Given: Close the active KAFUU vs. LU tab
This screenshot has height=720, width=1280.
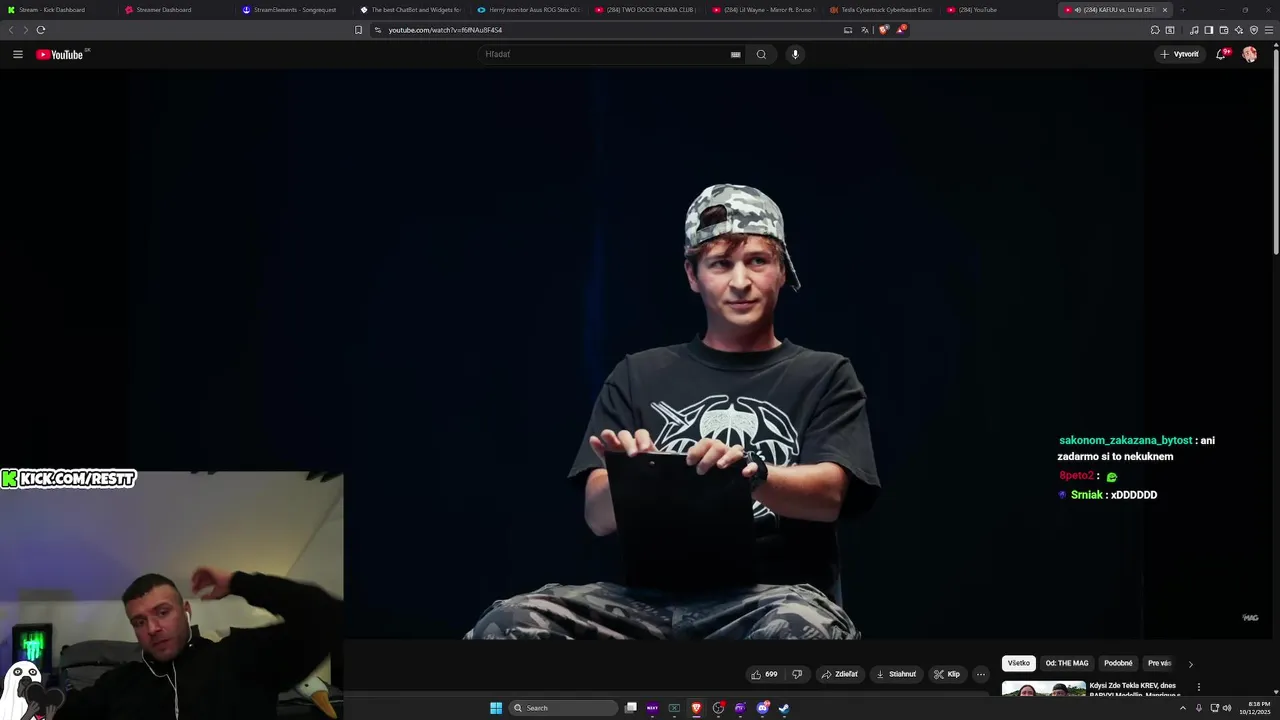Looking at the screenshot, I should click(1164, 10).
